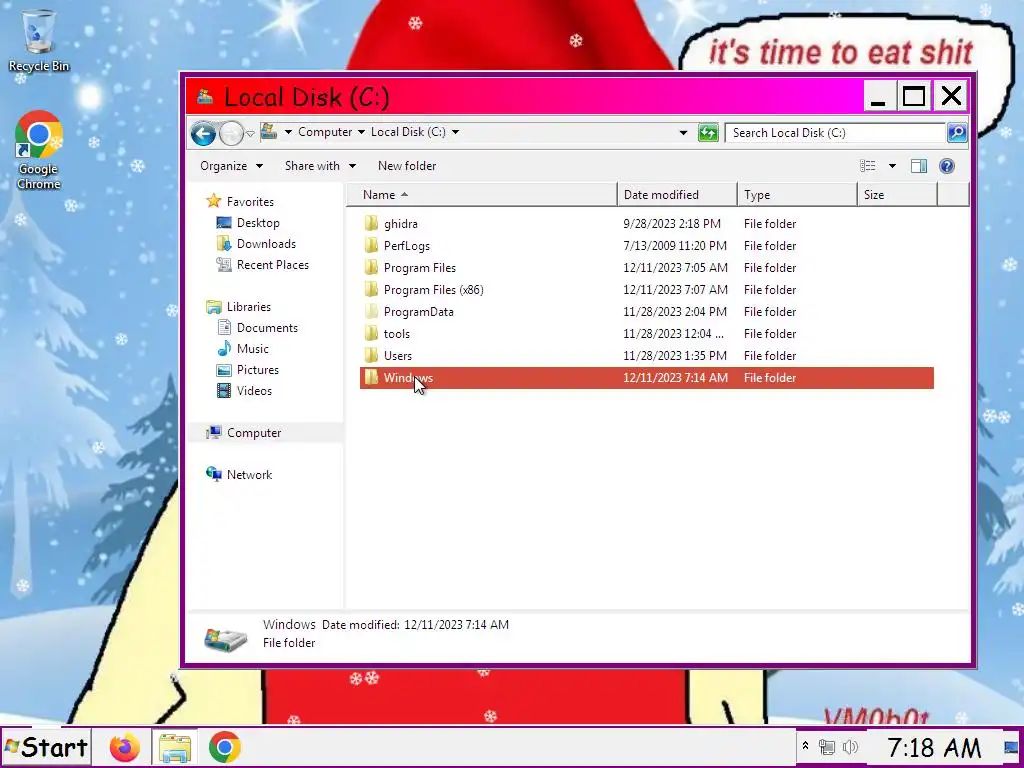Sort by the Size column header
The height and width of the screenshot is (768, 1024).
point(897,195)
